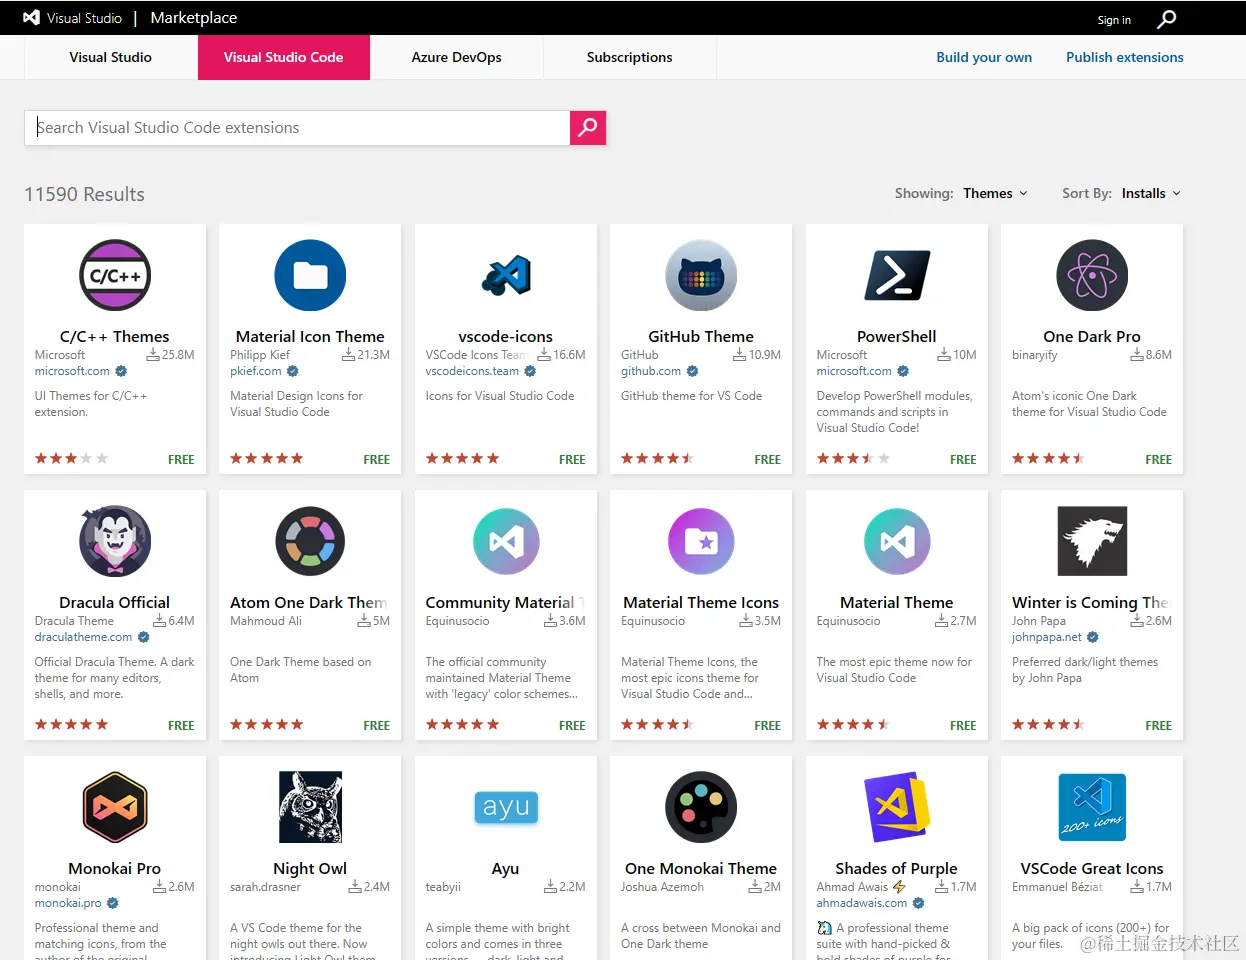Click the C/C++ Themes three-star rating

[71, 459]
